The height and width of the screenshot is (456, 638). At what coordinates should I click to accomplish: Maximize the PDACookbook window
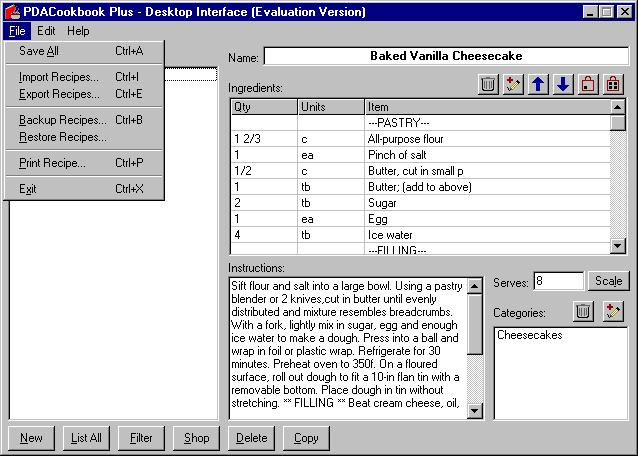pyautogui.click(x=606, y=12)
